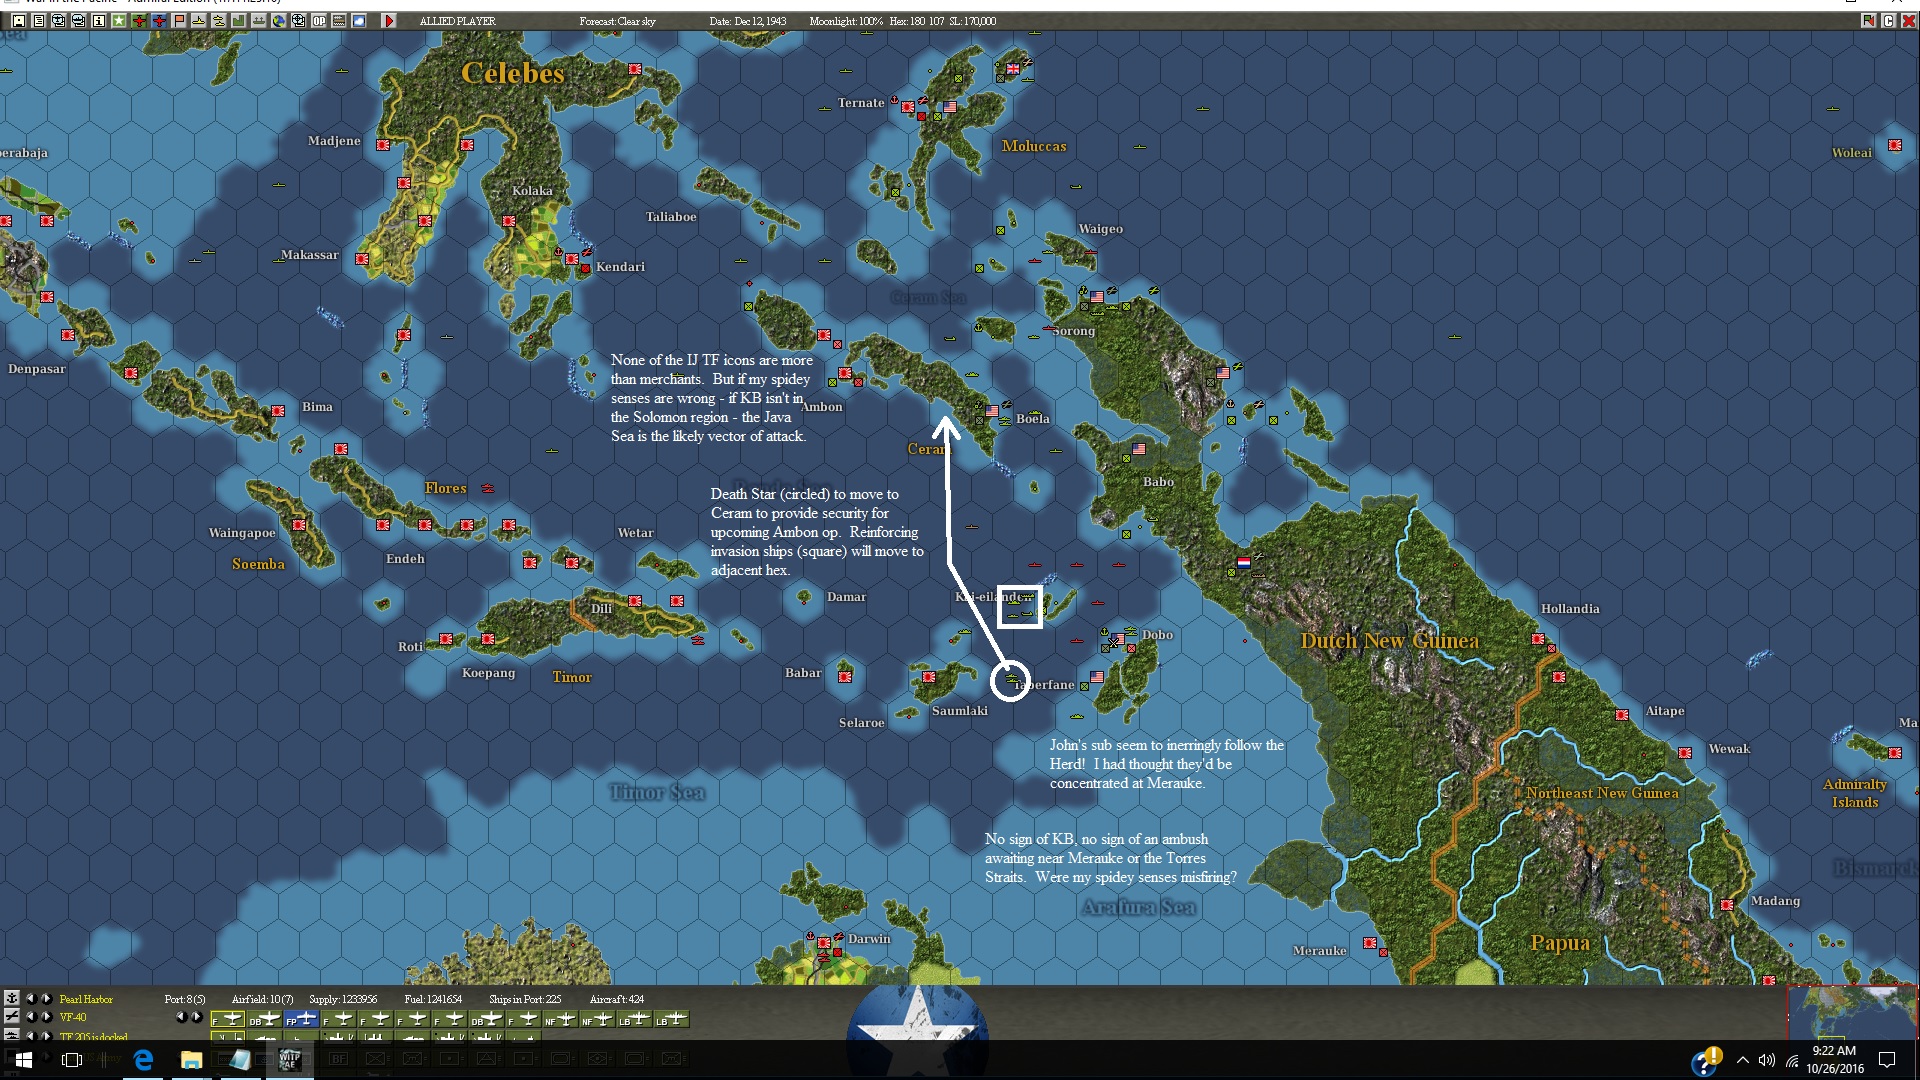Click the US flag near Babo
The height and width of the screenshot is (1080, 1920).
point(1139,449)
